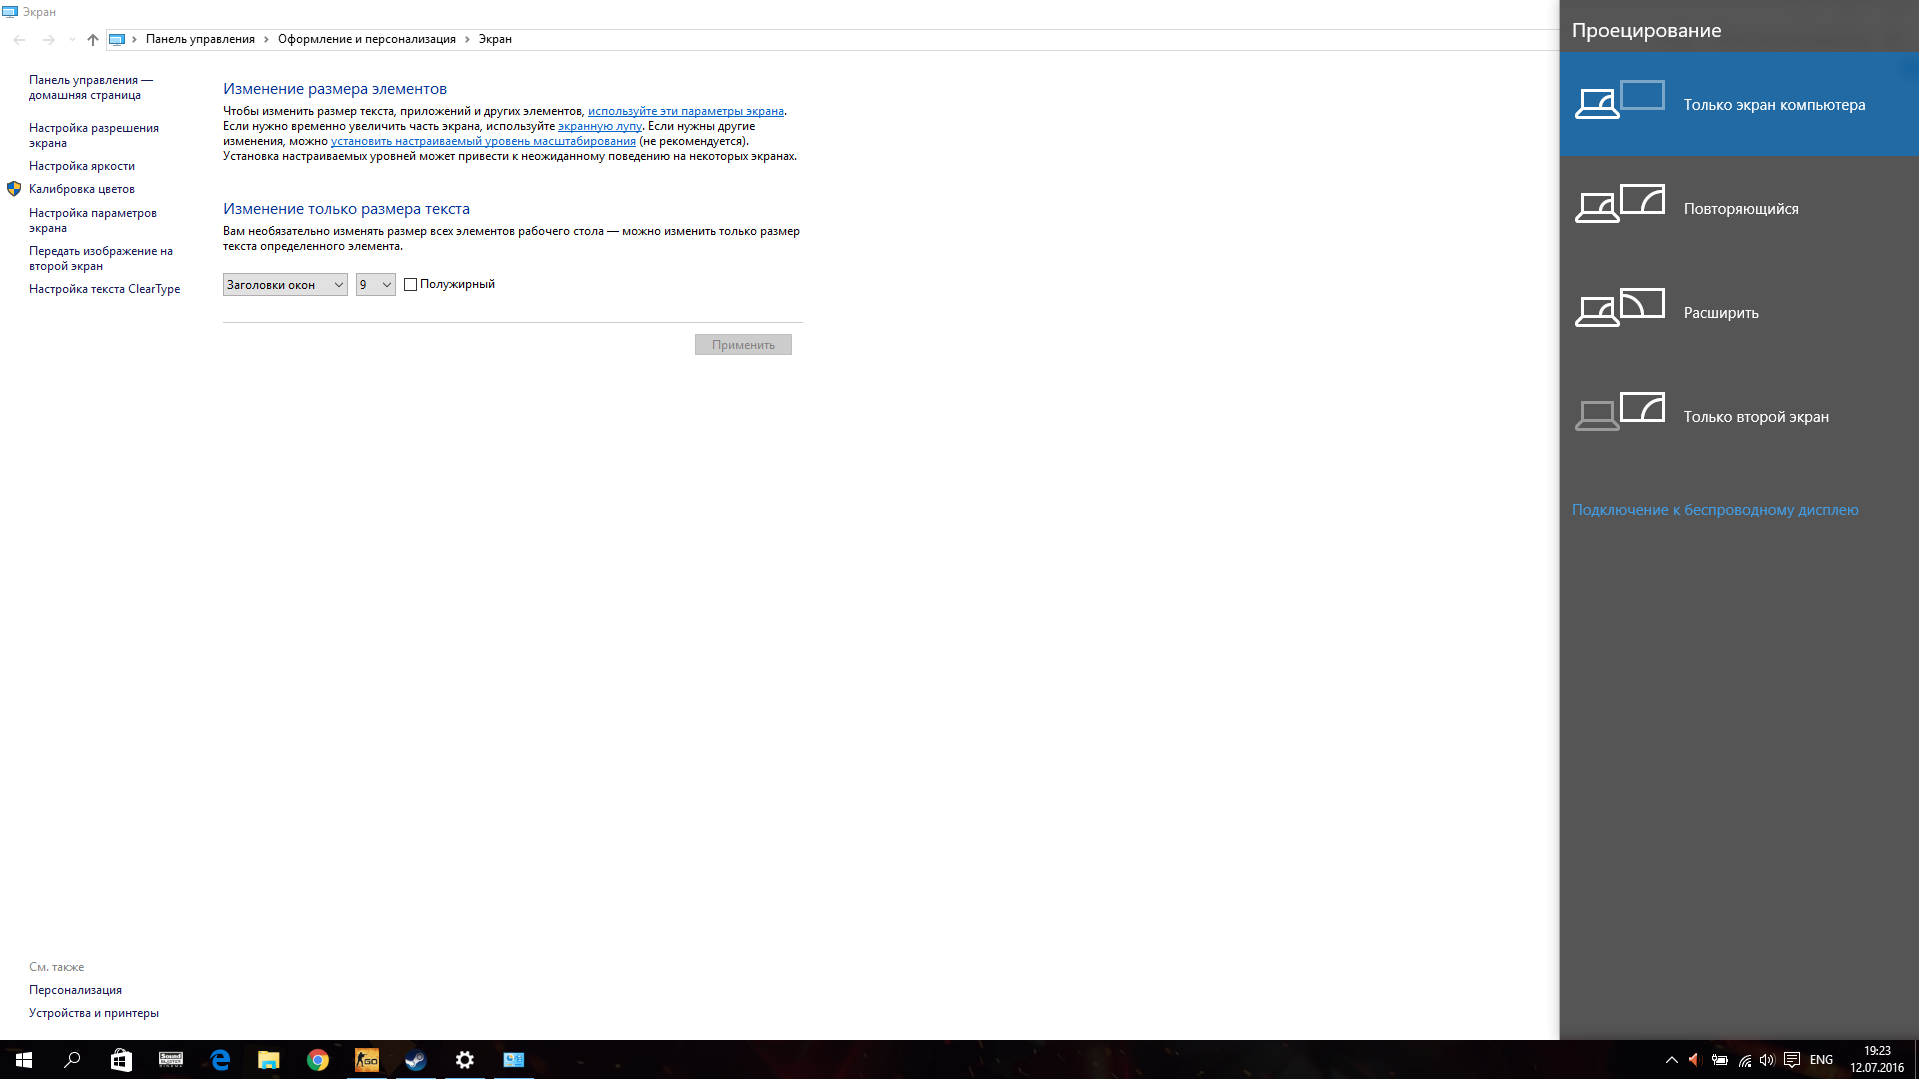Image resolution: width=1919 pixels, height=1079 pixels.
Task: Click the address bar computer icon
Action: pos(117,39)
